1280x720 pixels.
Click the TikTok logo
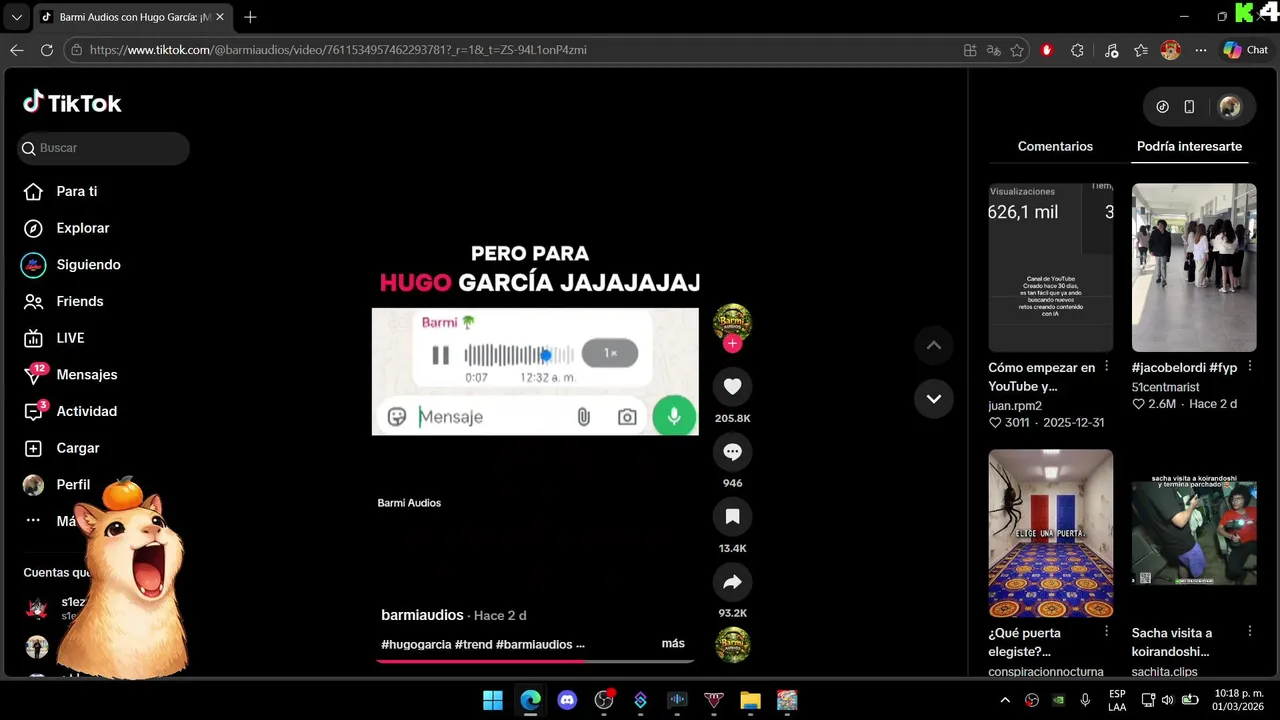72,103
